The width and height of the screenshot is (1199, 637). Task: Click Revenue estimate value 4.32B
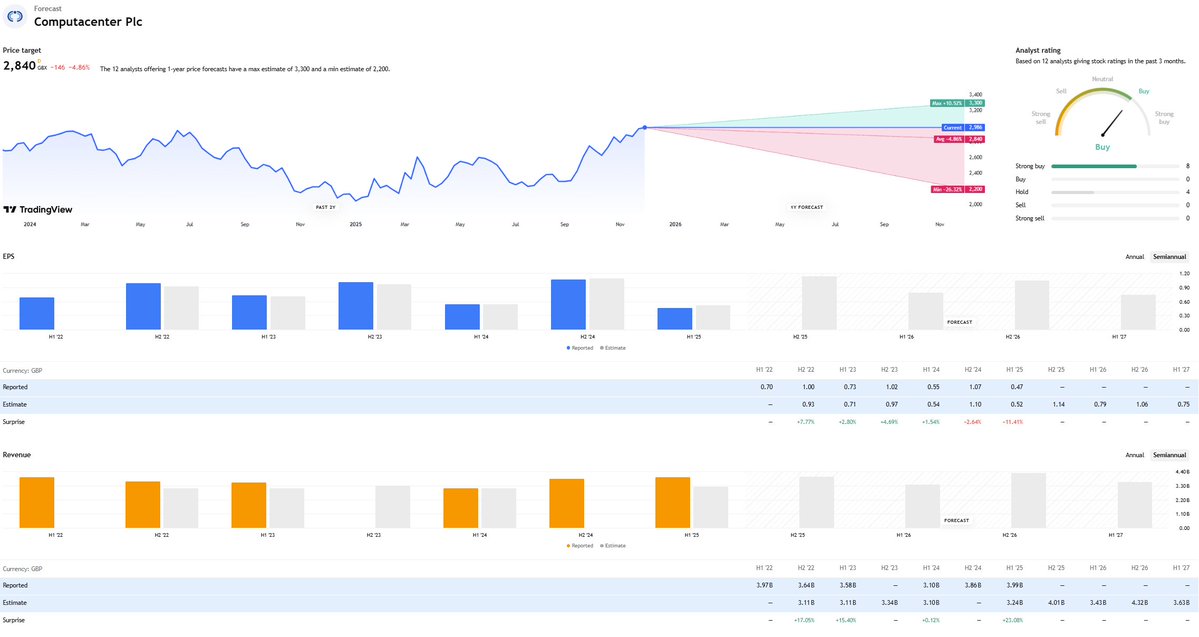(1139, 603)
